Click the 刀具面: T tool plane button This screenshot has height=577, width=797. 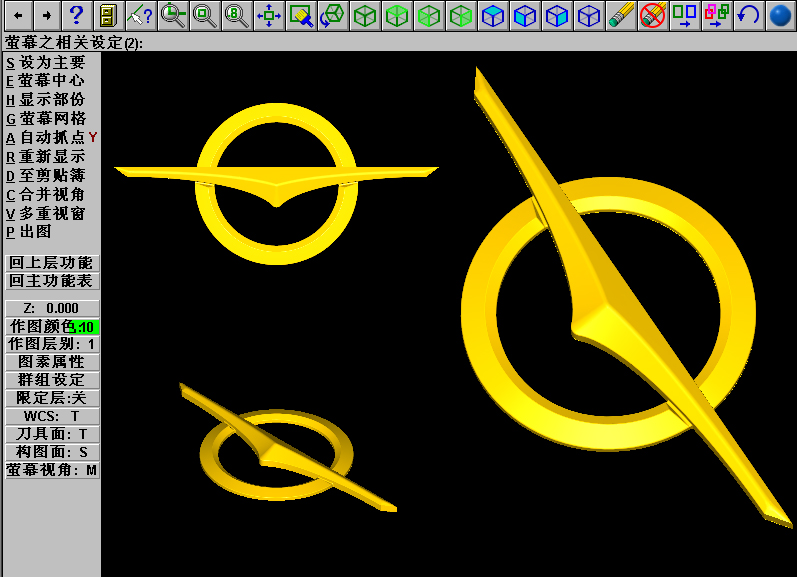pyautogui.click(x=52, y=434)
